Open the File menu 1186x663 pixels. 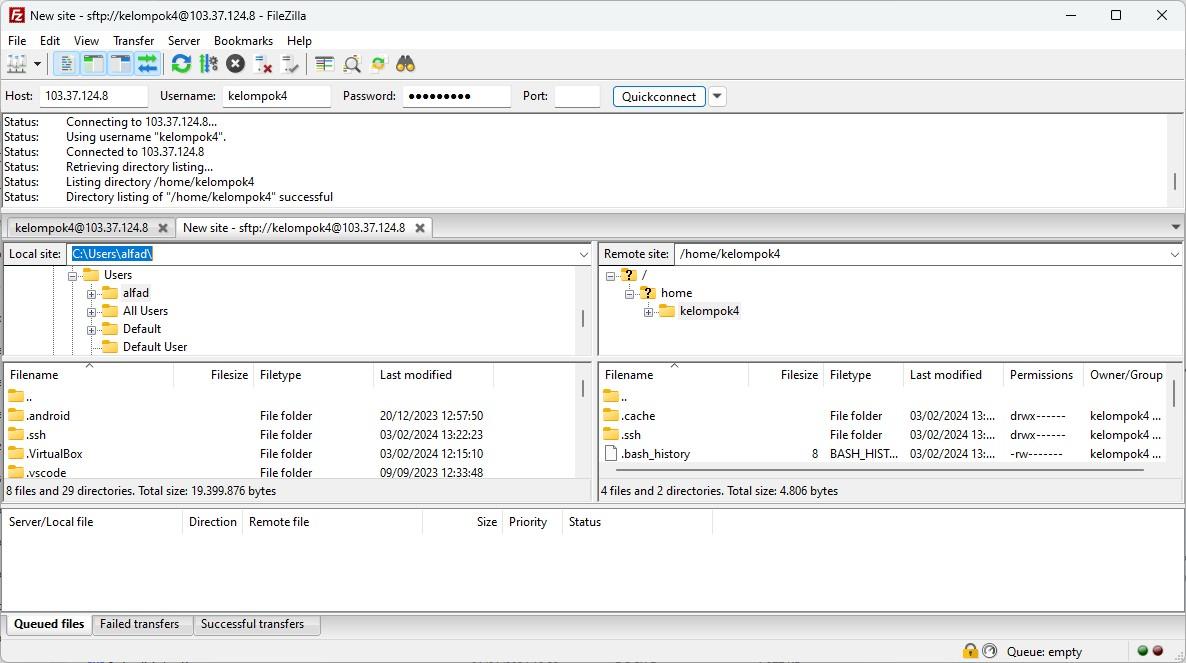tap(17, 41)
